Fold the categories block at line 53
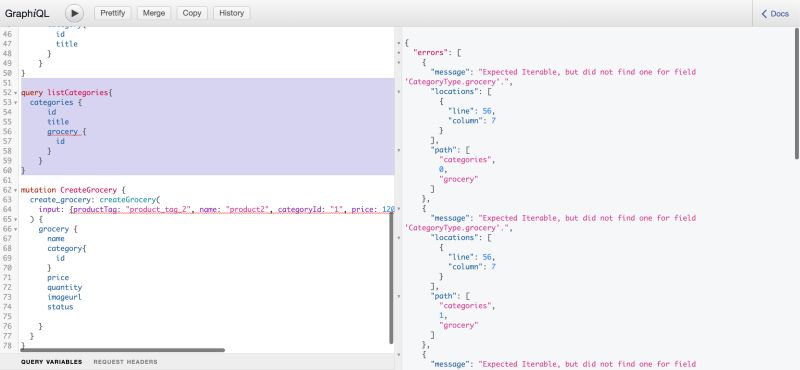 point(15,103)
